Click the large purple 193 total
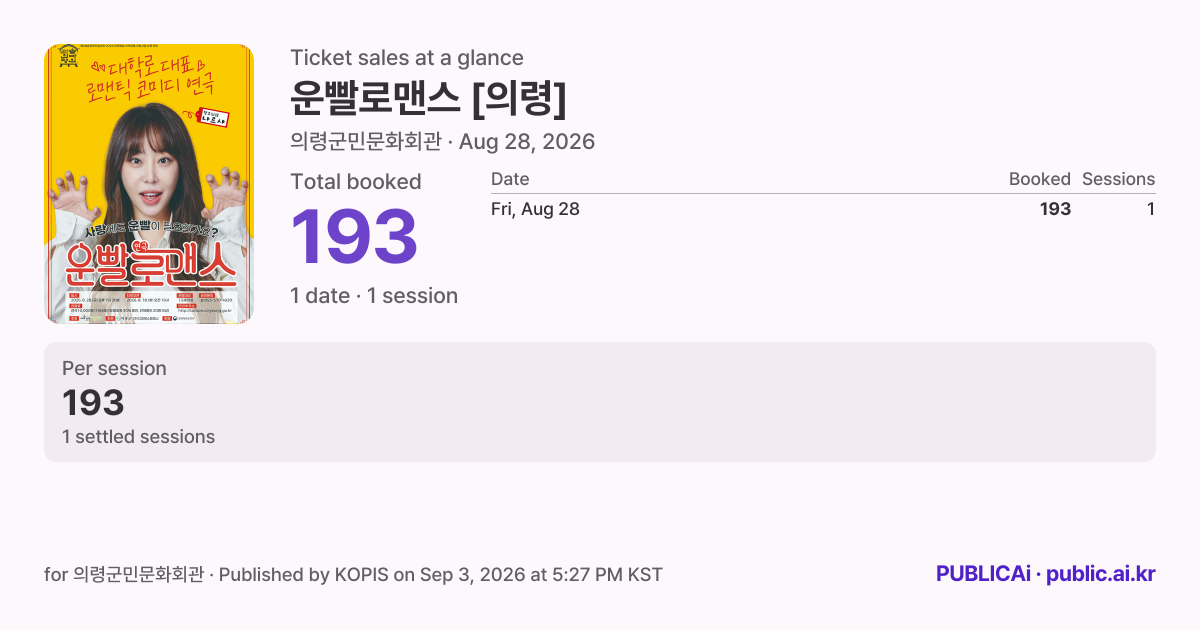 point(354,238)
